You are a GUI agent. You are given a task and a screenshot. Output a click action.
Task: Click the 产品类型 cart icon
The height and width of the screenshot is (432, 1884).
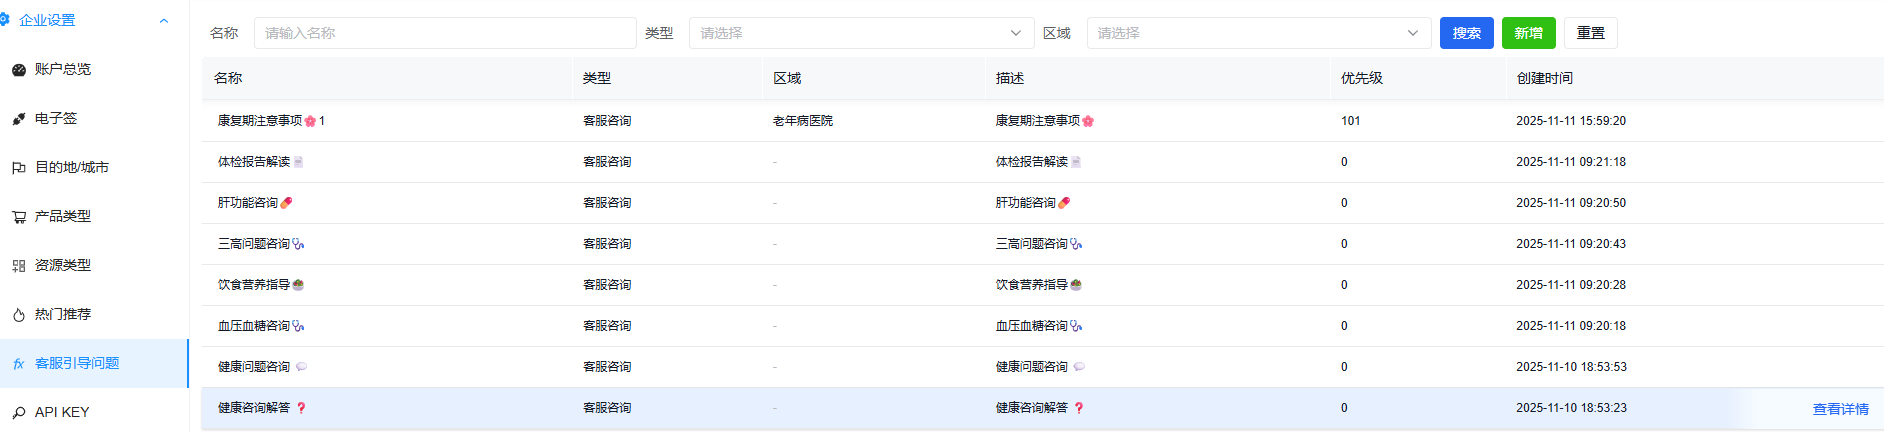click(19, 217)
